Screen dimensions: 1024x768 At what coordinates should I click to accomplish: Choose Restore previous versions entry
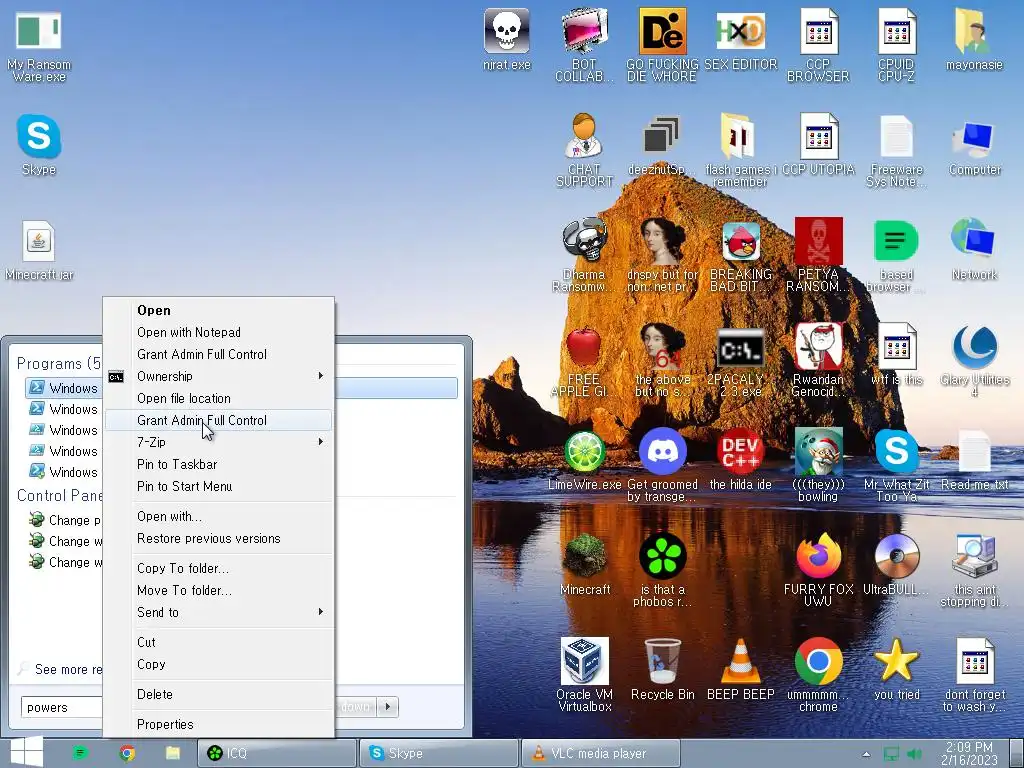click(218, 539)
